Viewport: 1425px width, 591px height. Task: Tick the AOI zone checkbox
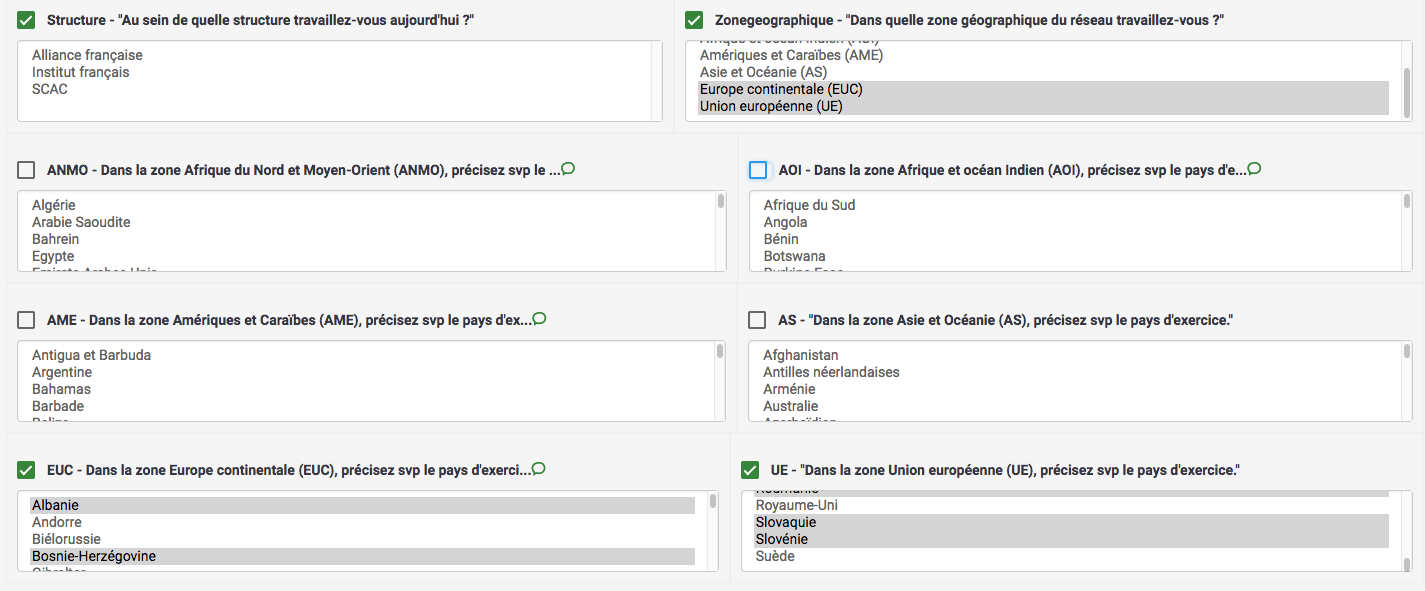[x=758, y=170]
